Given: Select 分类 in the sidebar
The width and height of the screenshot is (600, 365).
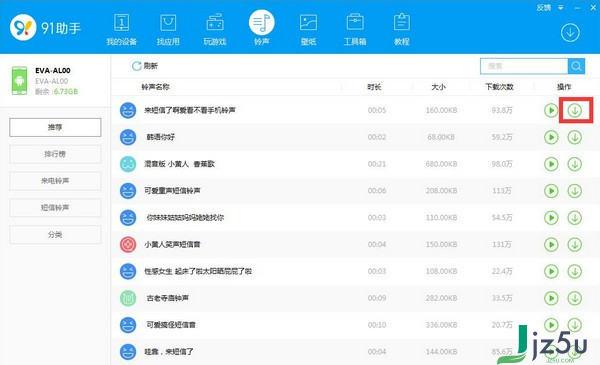Looking at the screenshot, I should (55, 235).
